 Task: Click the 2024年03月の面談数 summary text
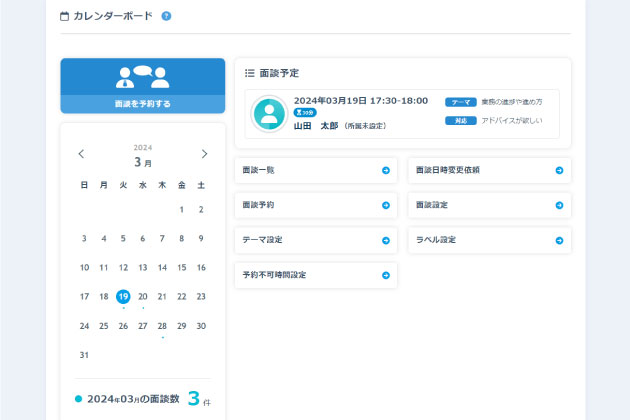coord(133,399)
